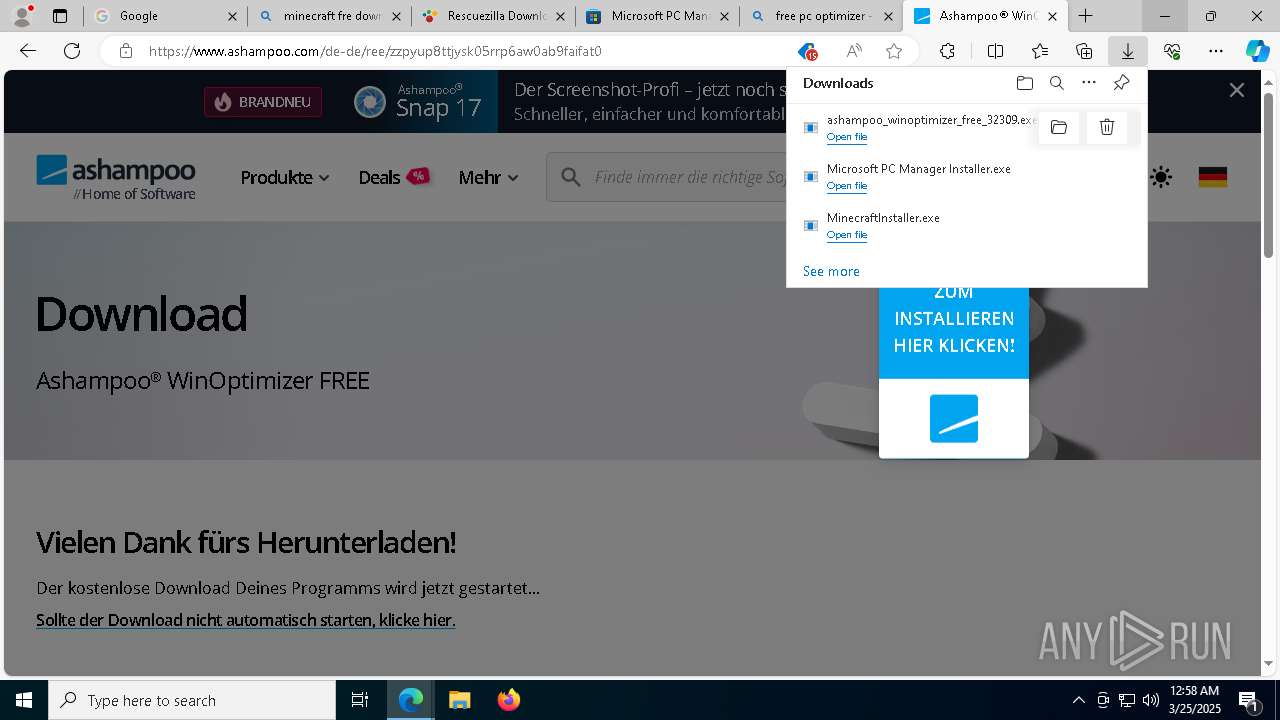Open a new browser tab

[1086, 16]
